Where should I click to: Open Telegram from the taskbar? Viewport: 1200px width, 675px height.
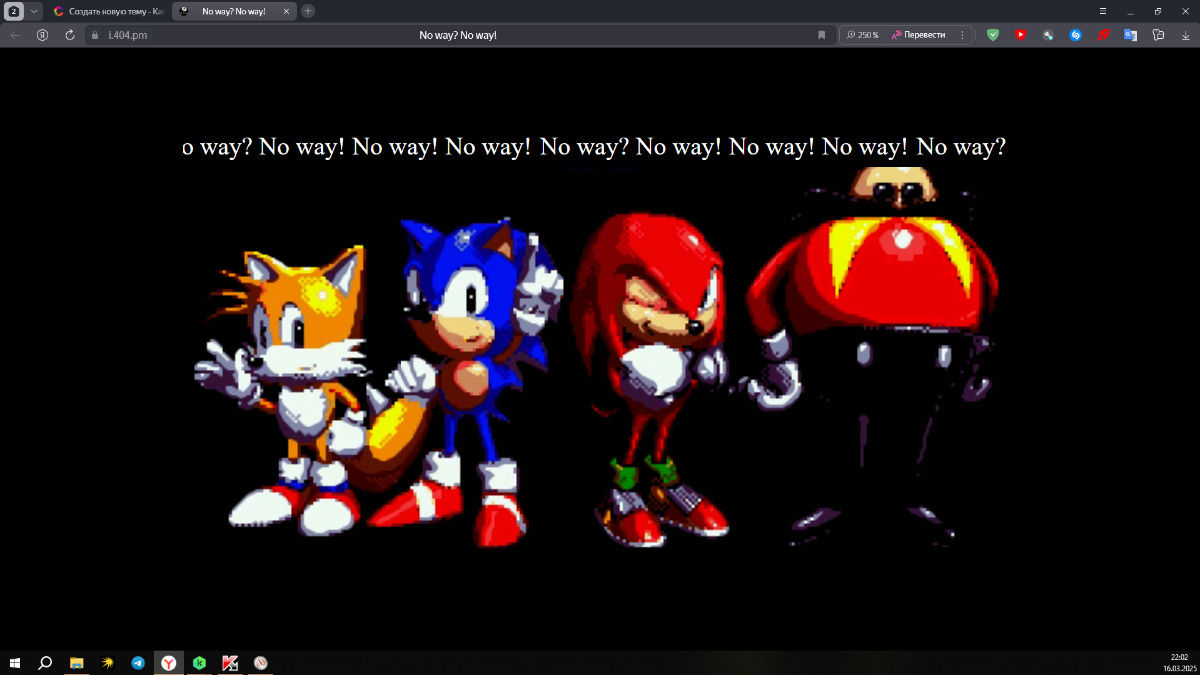(138, 663)
